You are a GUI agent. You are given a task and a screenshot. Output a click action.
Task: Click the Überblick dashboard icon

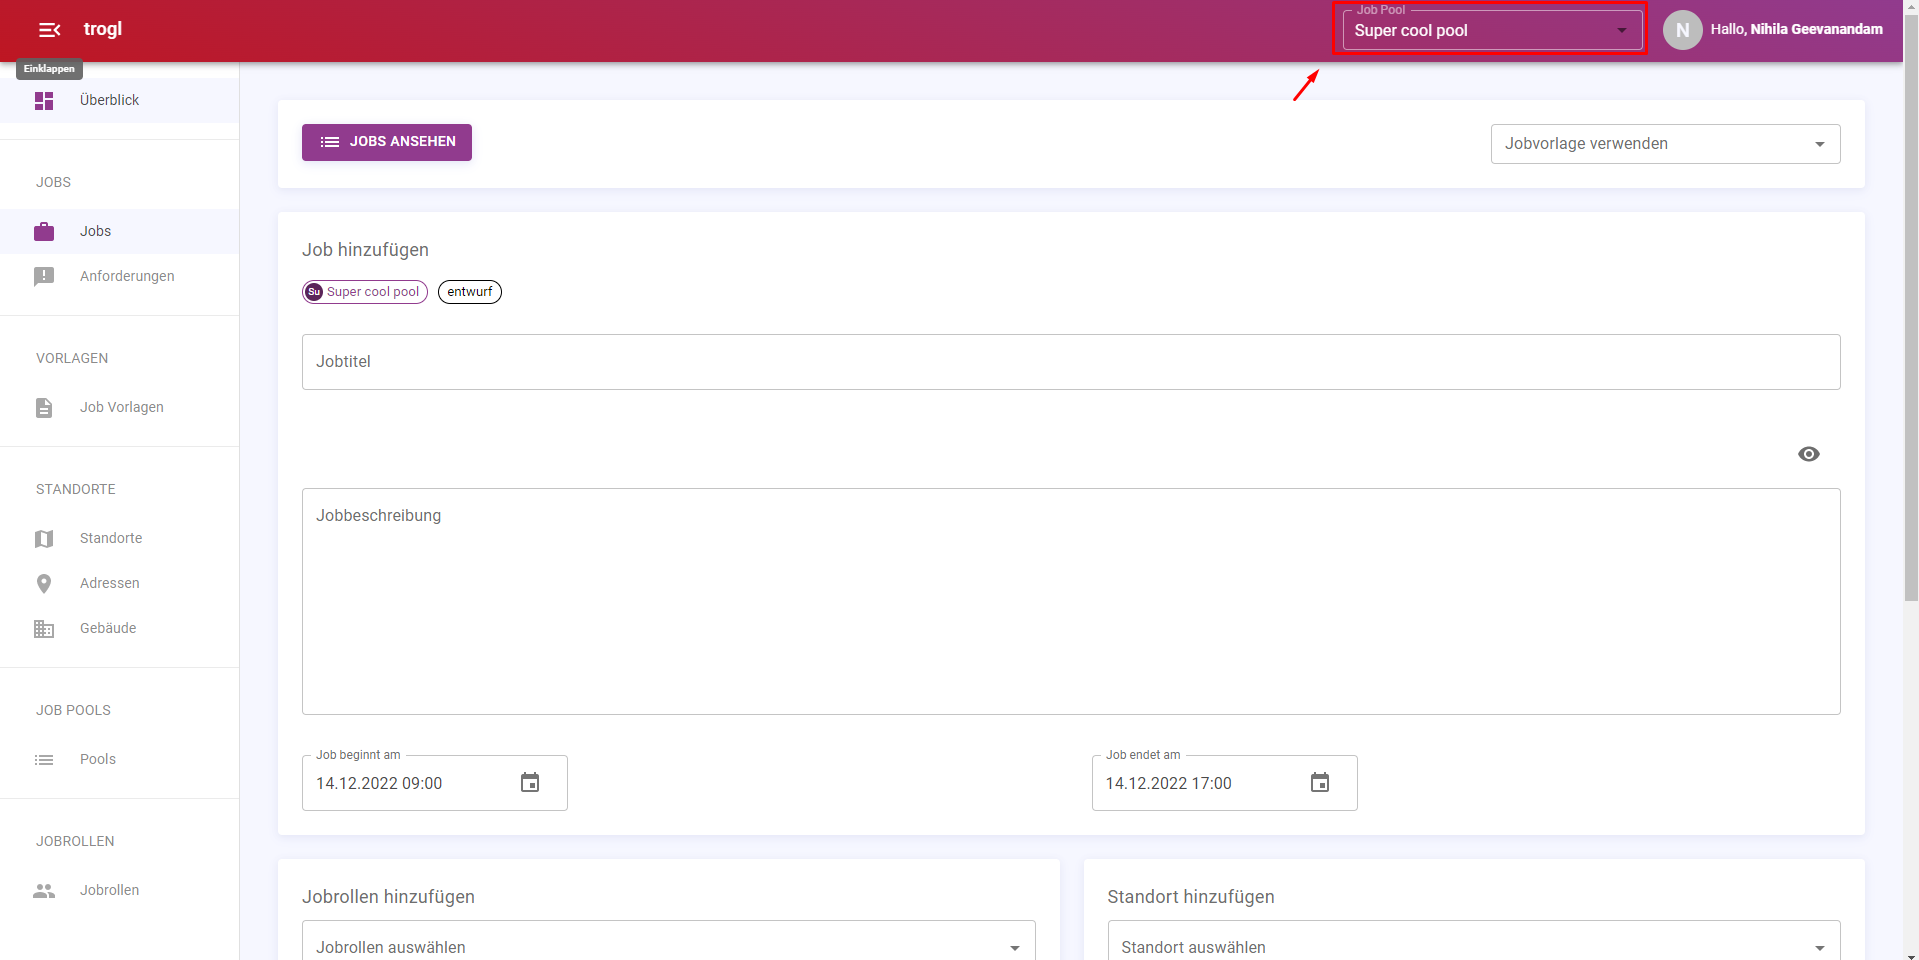click(x=44, y=101)
